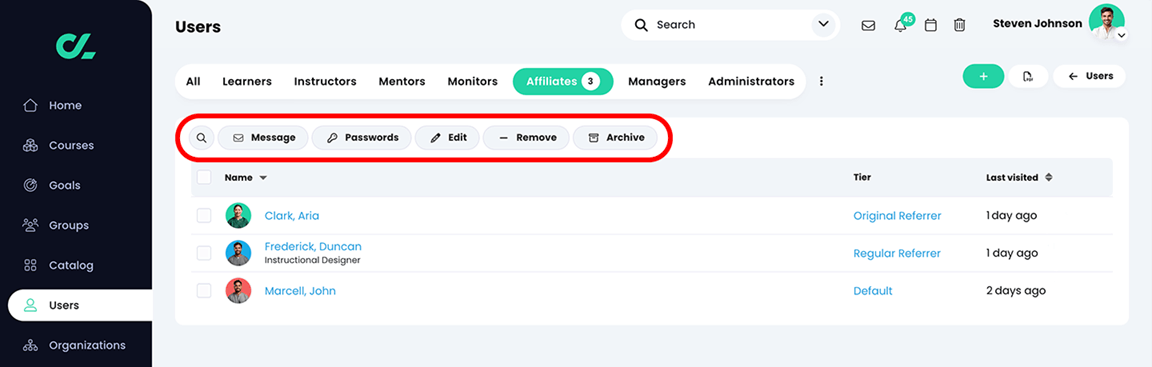Viewport: 1152px width, 367px height.
Task: Click the file export icon button
Action: pyautogui.click(x=1028, y=76)
